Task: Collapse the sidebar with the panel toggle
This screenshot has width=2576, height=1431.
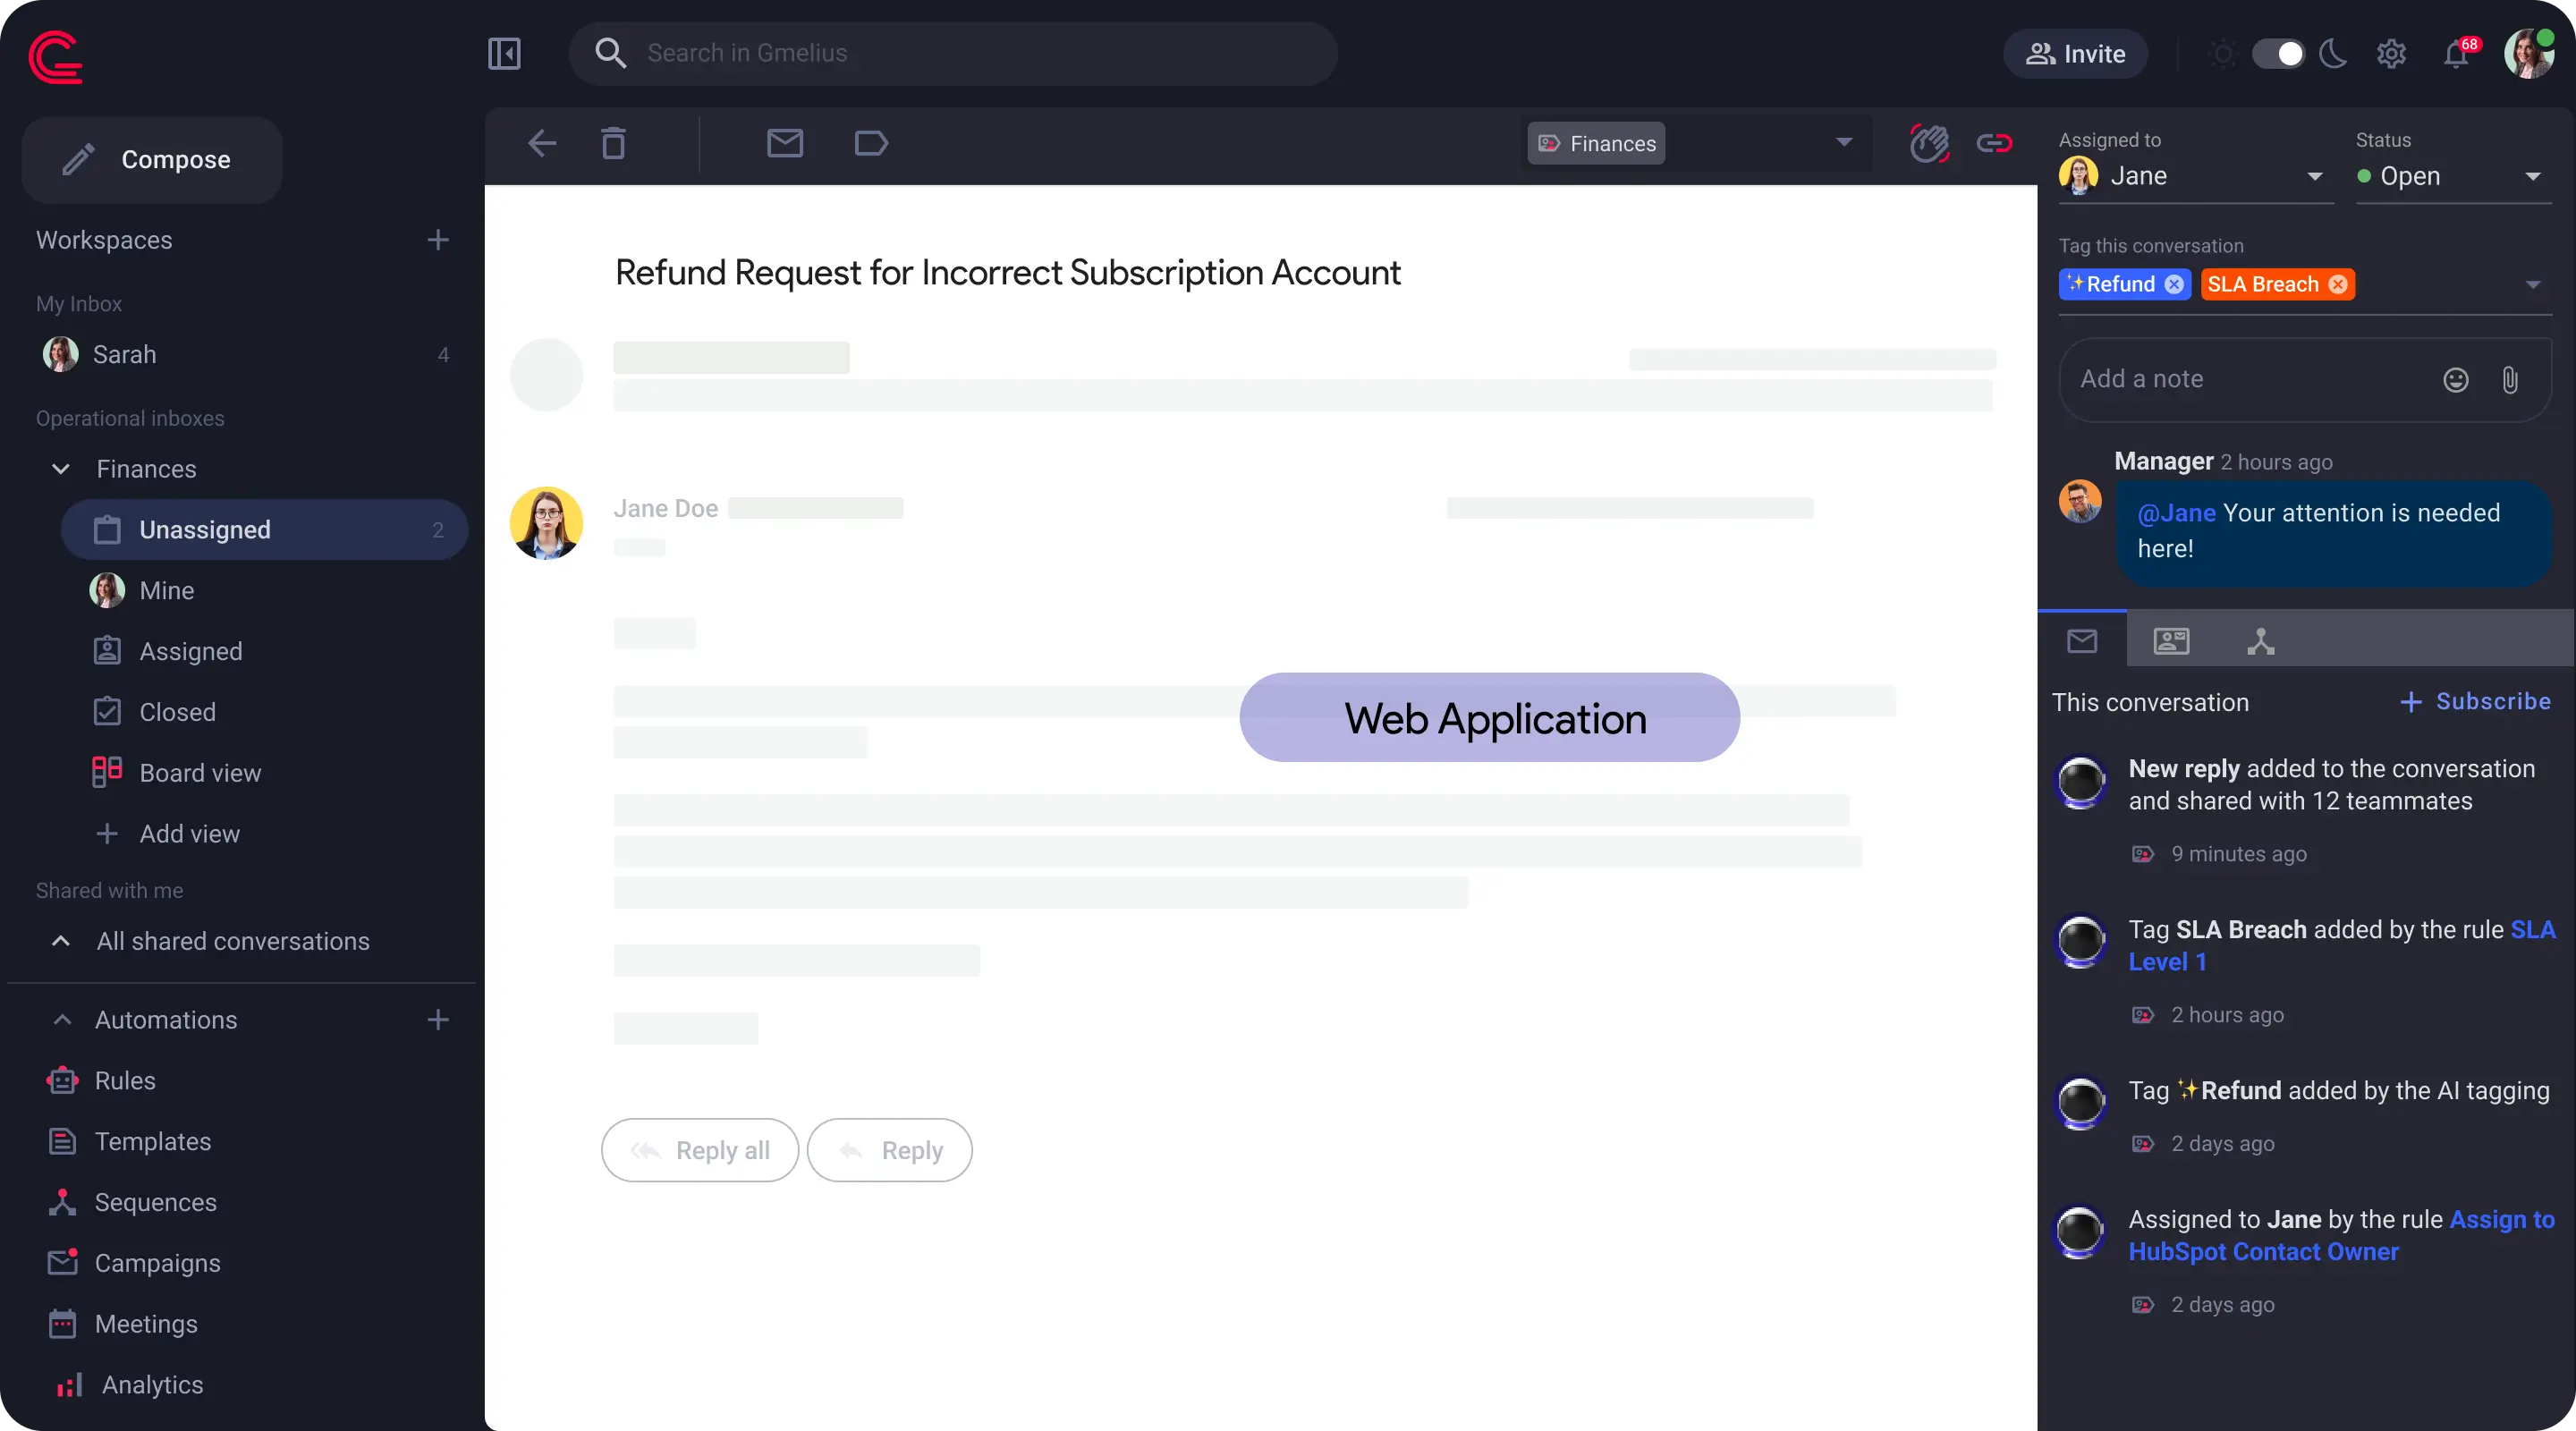Action: point(503,54)
